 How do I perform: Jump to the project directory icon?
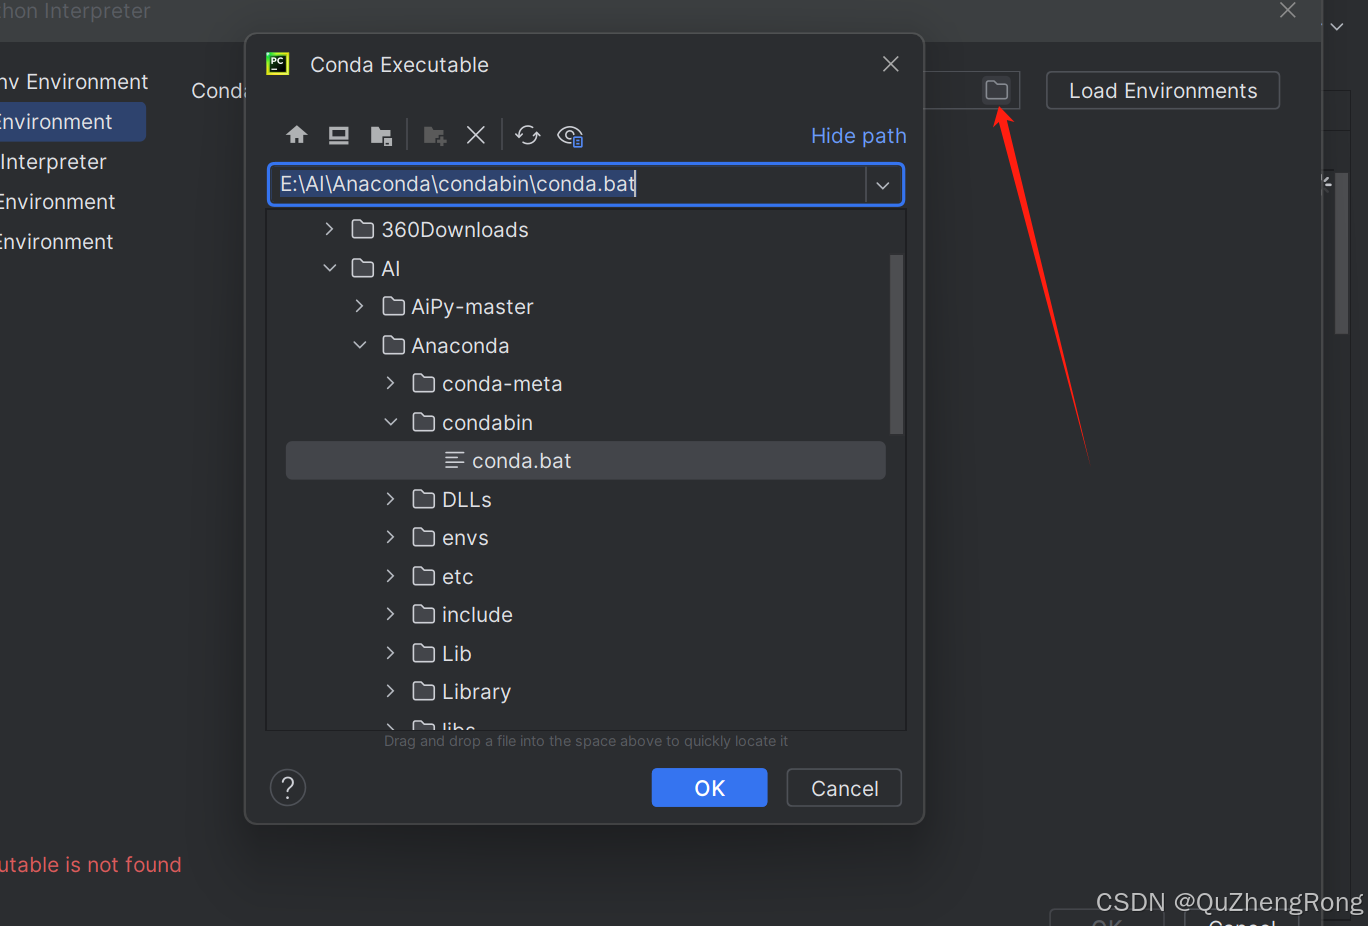click(381, 134)
